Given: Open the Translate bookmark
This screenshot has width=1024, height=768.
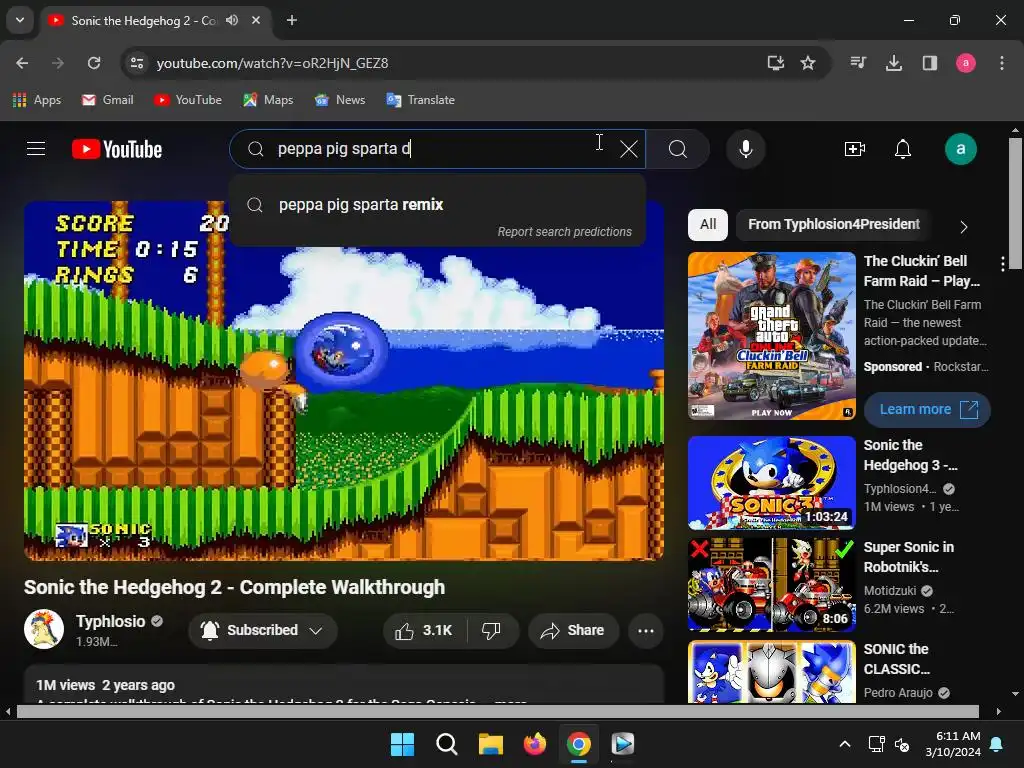Looking at the screenshot, I should point(421,100).
